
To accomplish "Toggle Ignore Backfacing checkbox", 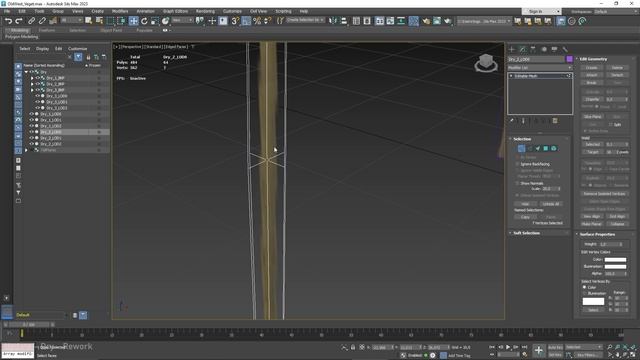I will (x=518, y=164).
